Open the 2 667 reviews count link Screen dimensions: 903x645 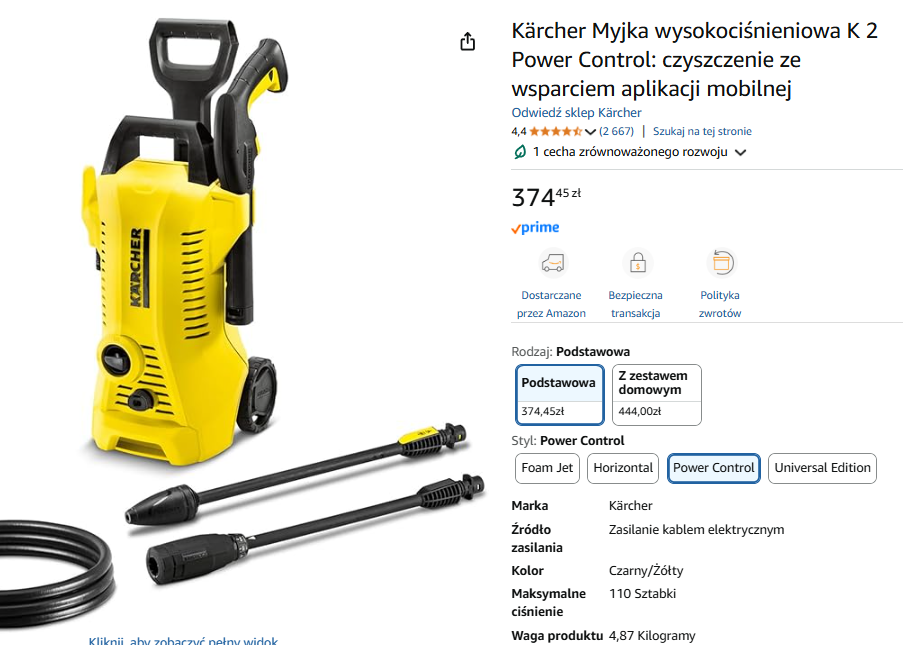(x=616, y=131)
